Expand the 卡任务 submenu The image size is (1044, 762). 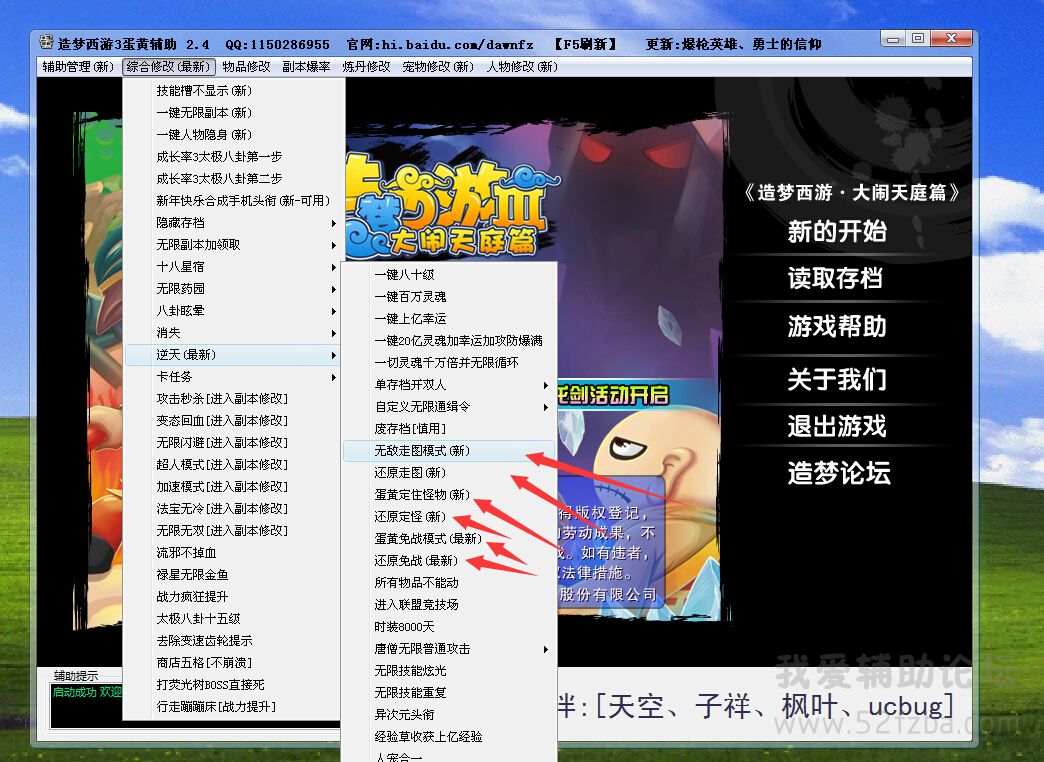point(232,376)
